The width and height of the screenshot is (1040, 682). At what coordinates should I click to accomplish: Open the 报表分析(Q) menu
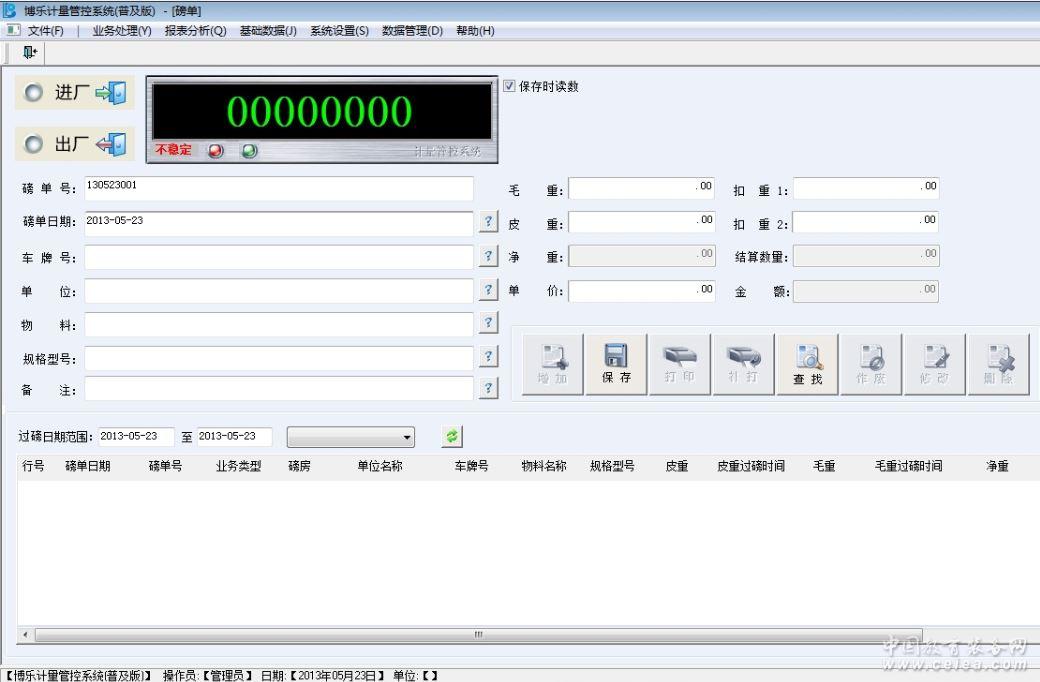click(x=195, y=31)
